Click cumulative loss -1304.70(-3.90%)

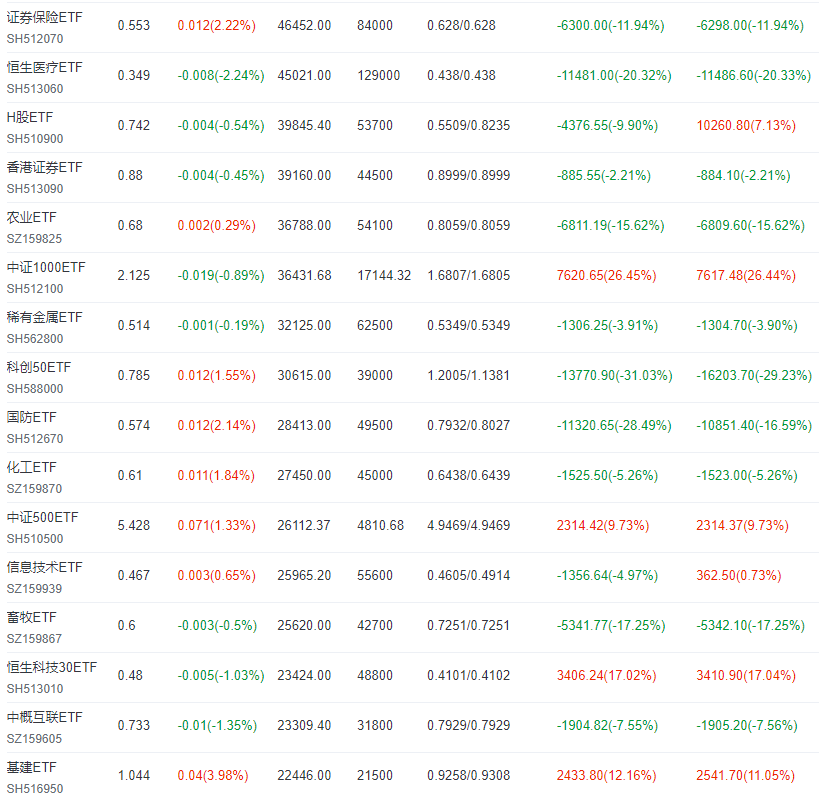tap(747, 326)
